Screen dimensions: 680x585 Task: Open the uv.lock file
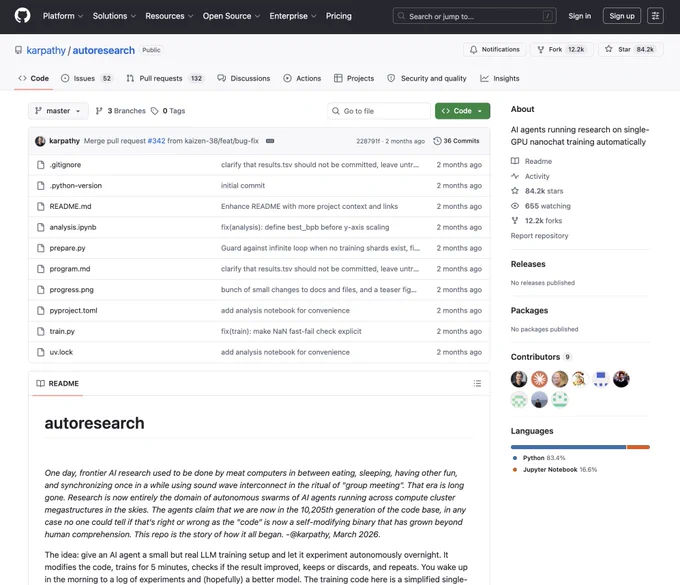pyautogui.click(x=61, y=352)
